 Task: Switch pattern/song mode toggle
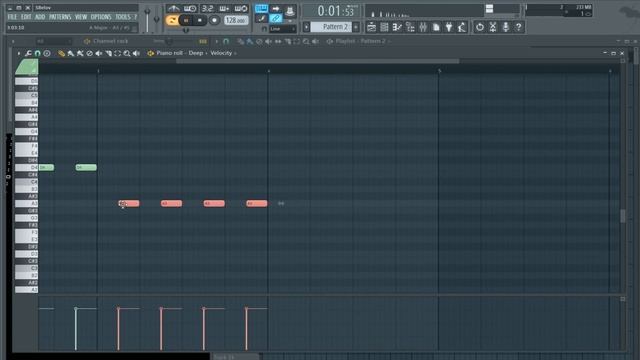point(172,20)
